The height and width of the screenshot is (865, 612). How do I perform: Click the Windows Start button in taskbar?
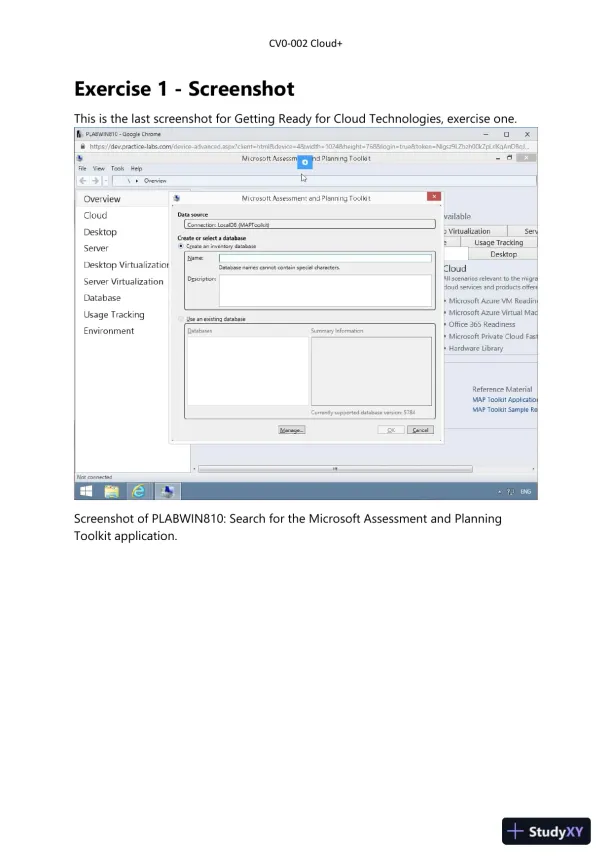point(87,491)
